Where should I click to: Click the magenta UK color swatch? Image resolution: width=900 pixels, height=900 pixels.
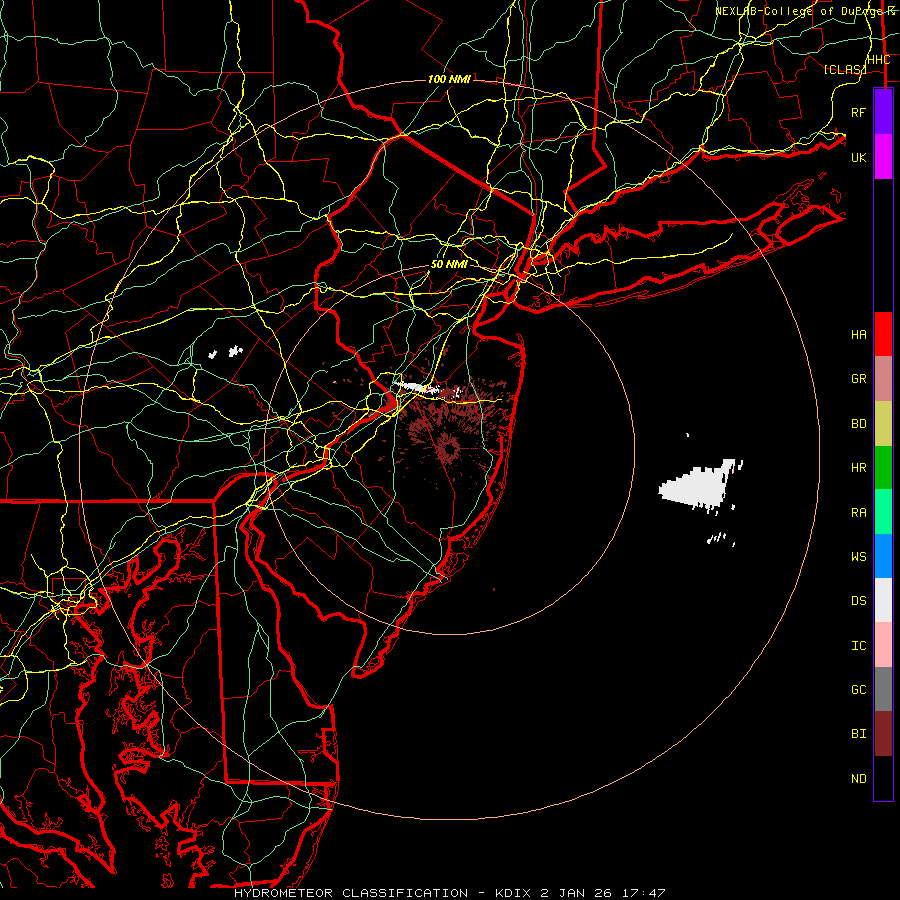point(883,157)
